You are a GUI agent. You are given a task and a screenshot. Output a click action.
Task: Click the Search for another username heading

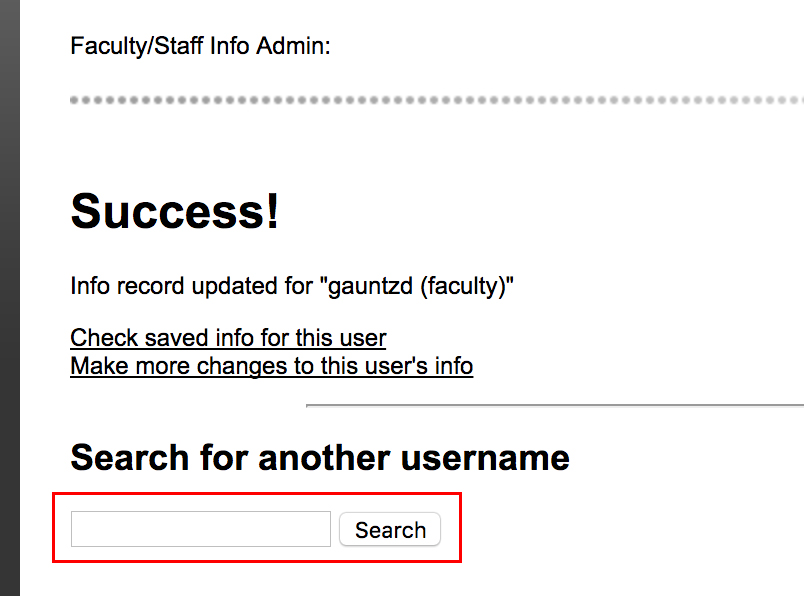pos(320,458)
